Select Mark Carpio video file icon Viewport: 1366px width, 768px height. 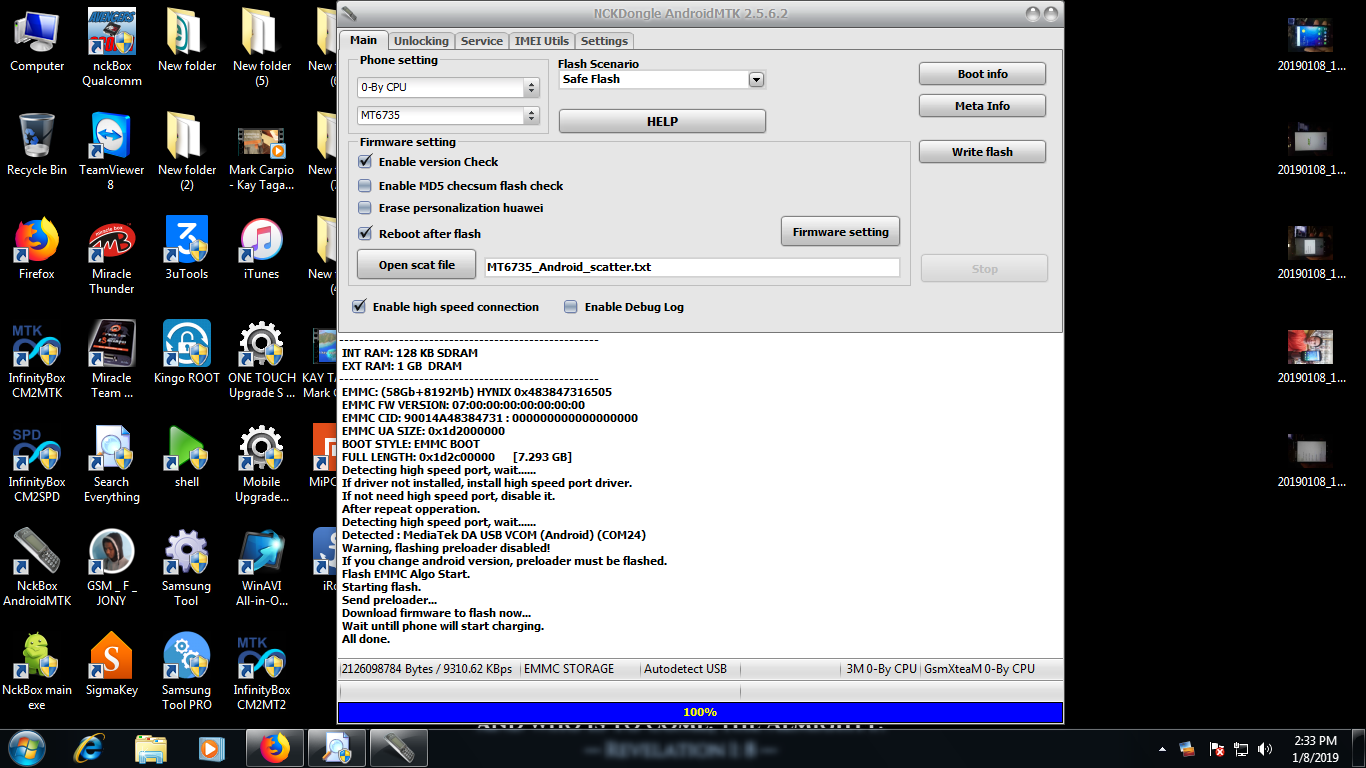click(262, 151)
